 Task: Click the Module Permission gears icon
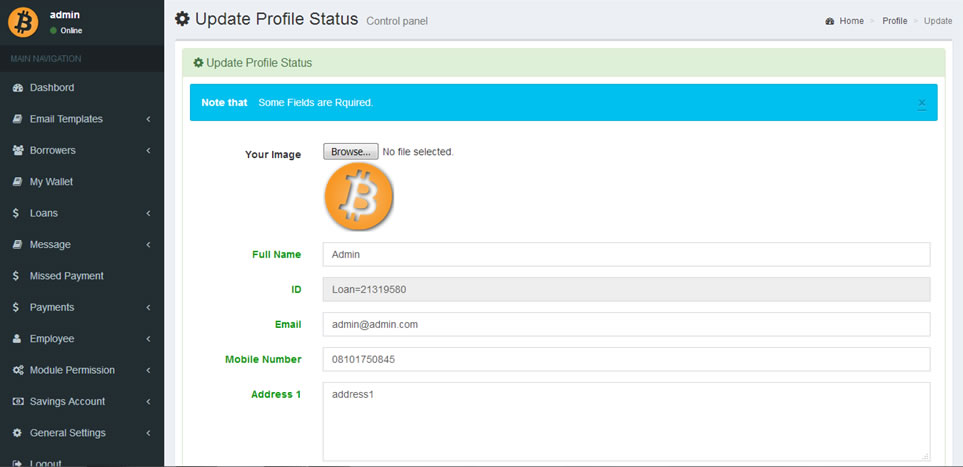tap(18, 370)
